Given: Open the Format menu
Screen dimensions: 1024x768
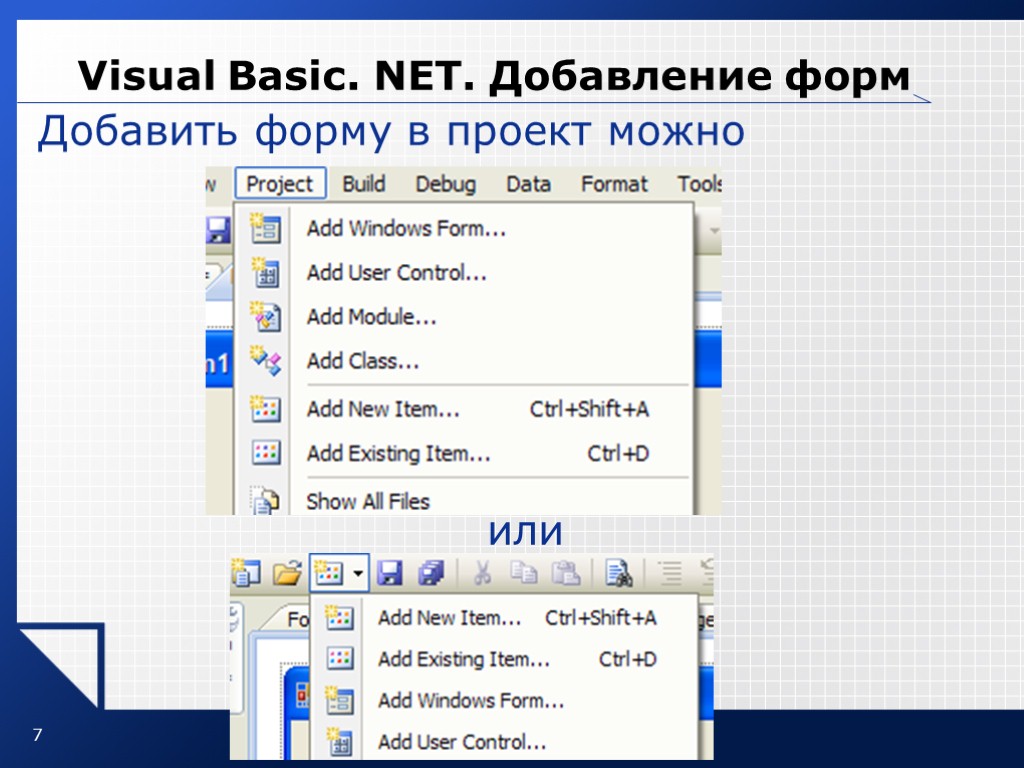Looking at the screenshot, I should pos(614,184).
